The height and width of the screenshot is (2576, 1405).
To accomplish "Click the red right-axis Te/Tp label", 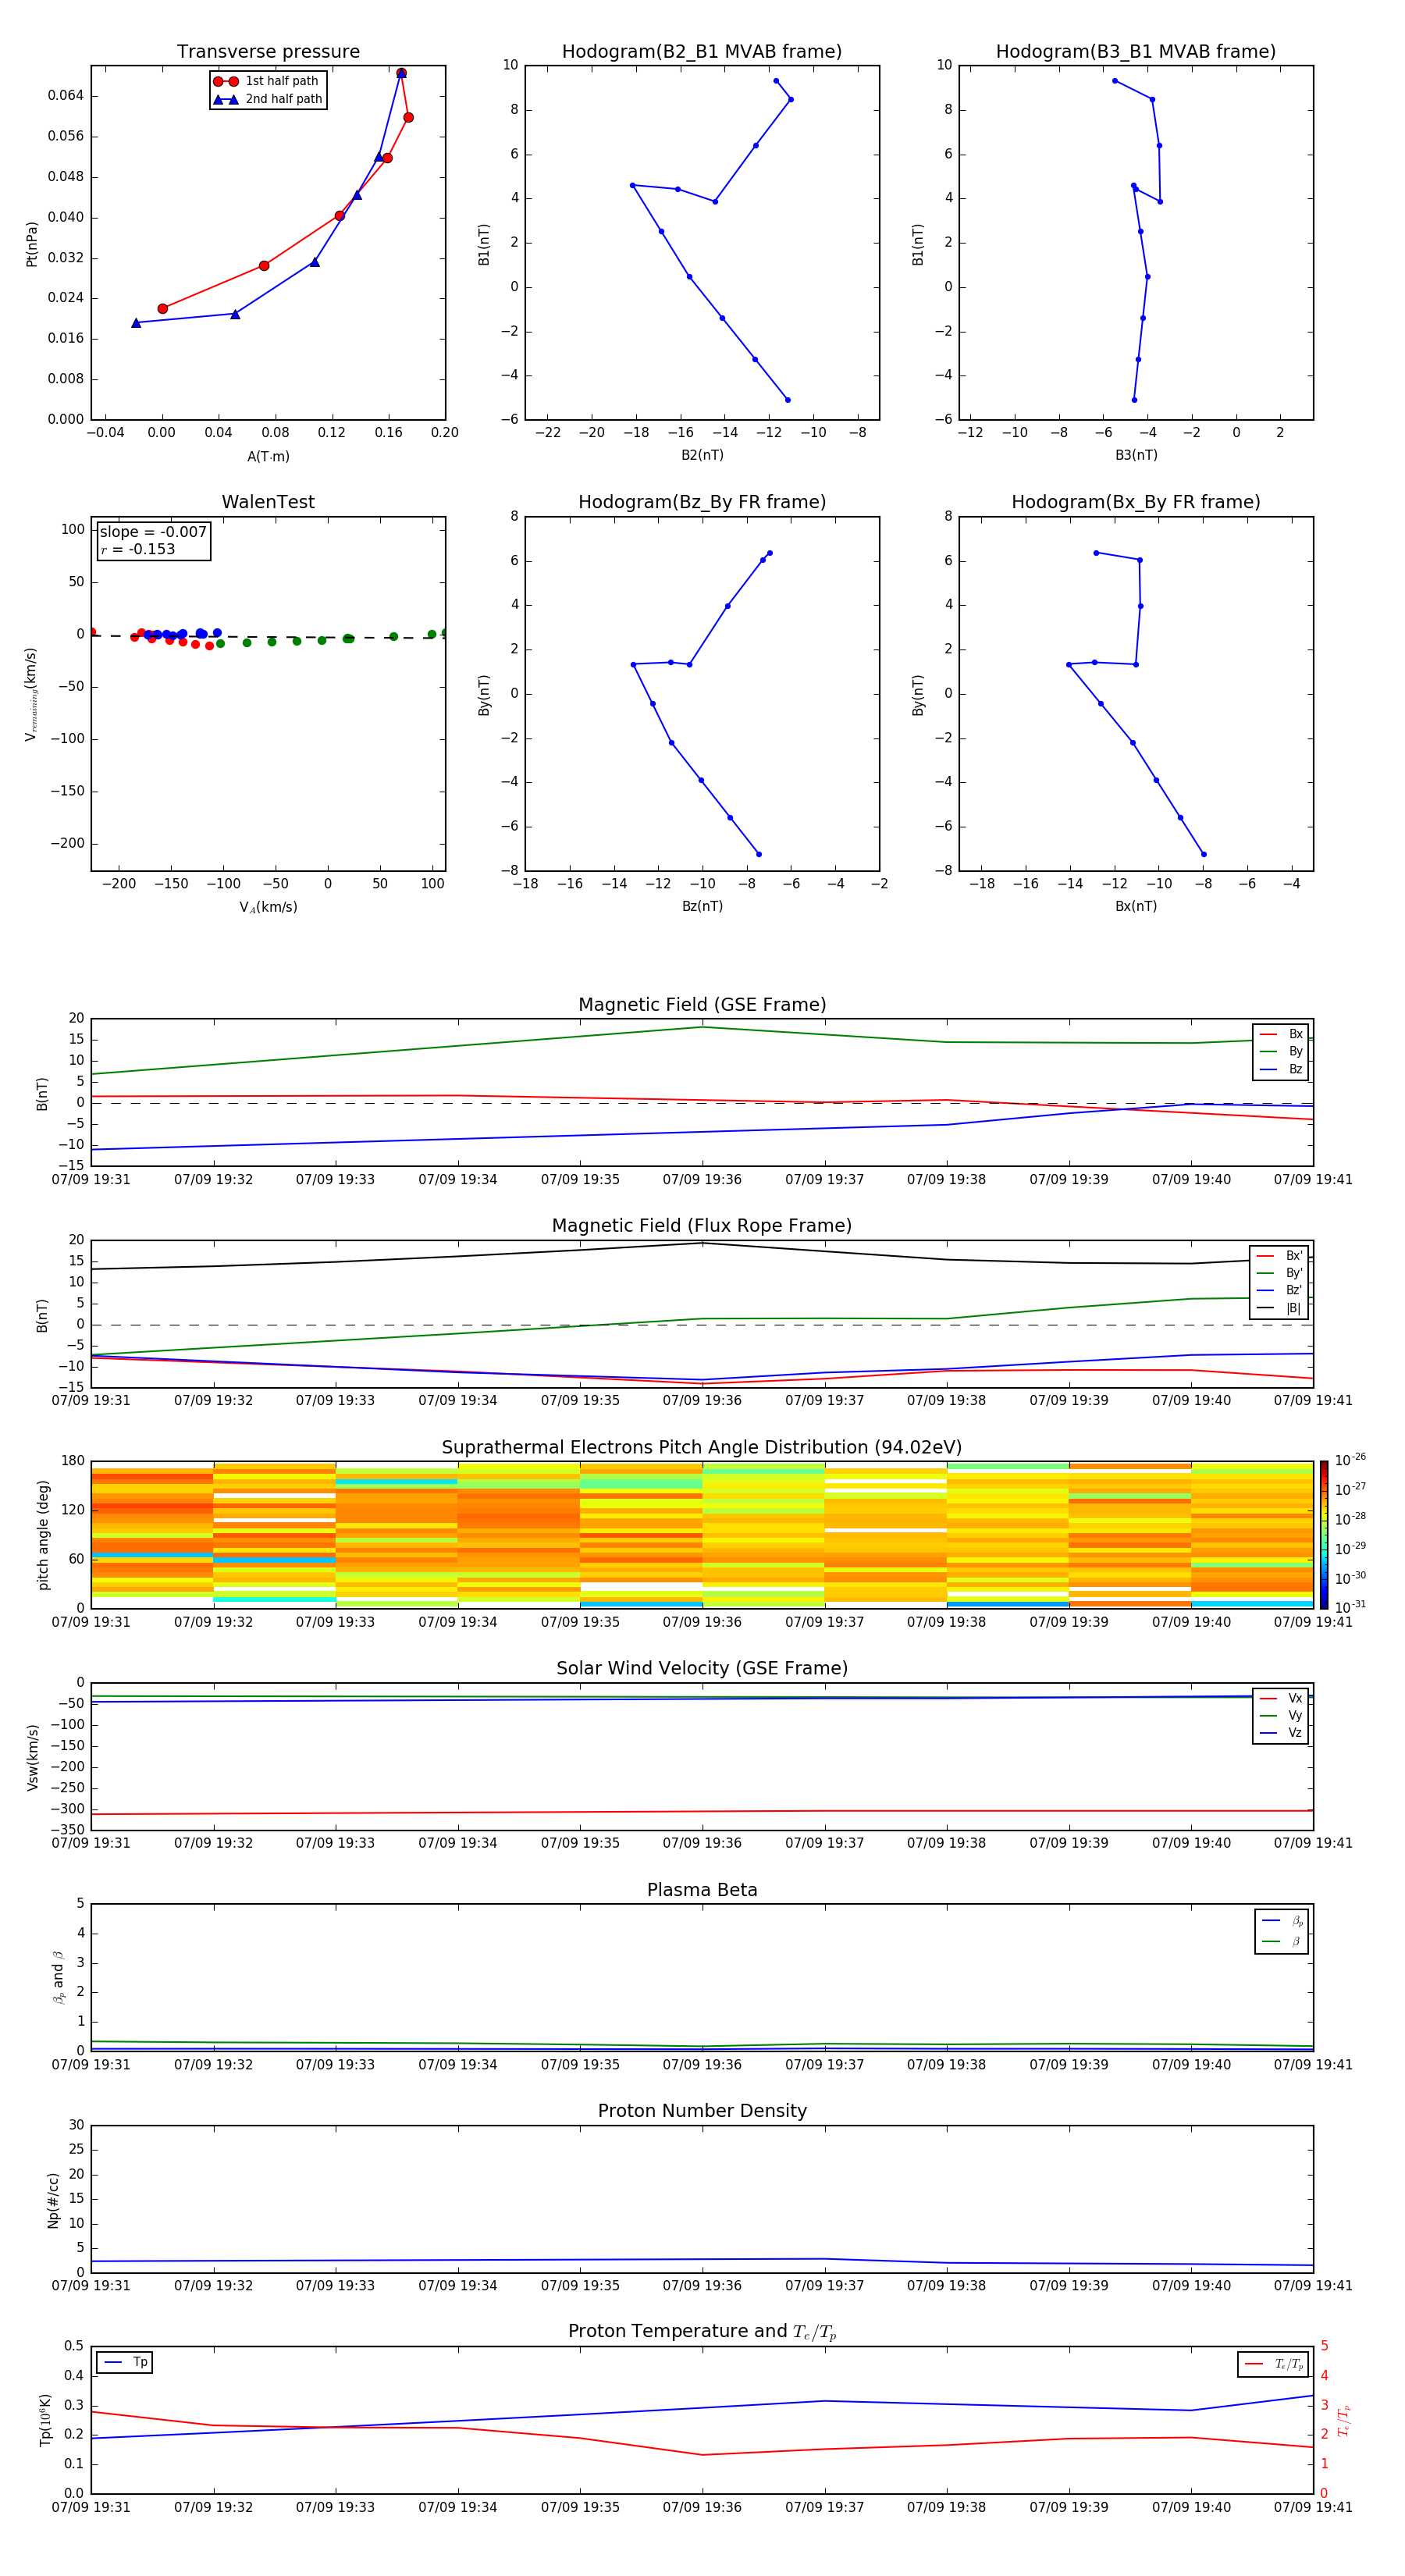I will coord(1344,2420).
